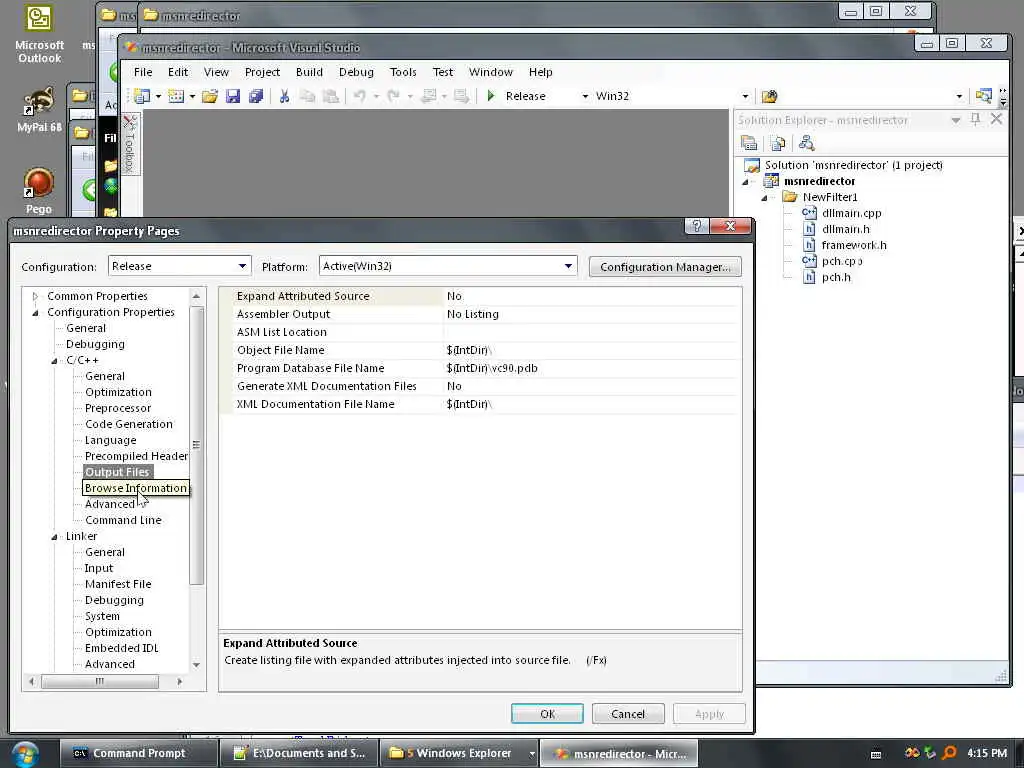The width and height of the screenshot is (1024, 768).
Task: Open the Solution Explorer window position dropdown
Action: (955, 120)
